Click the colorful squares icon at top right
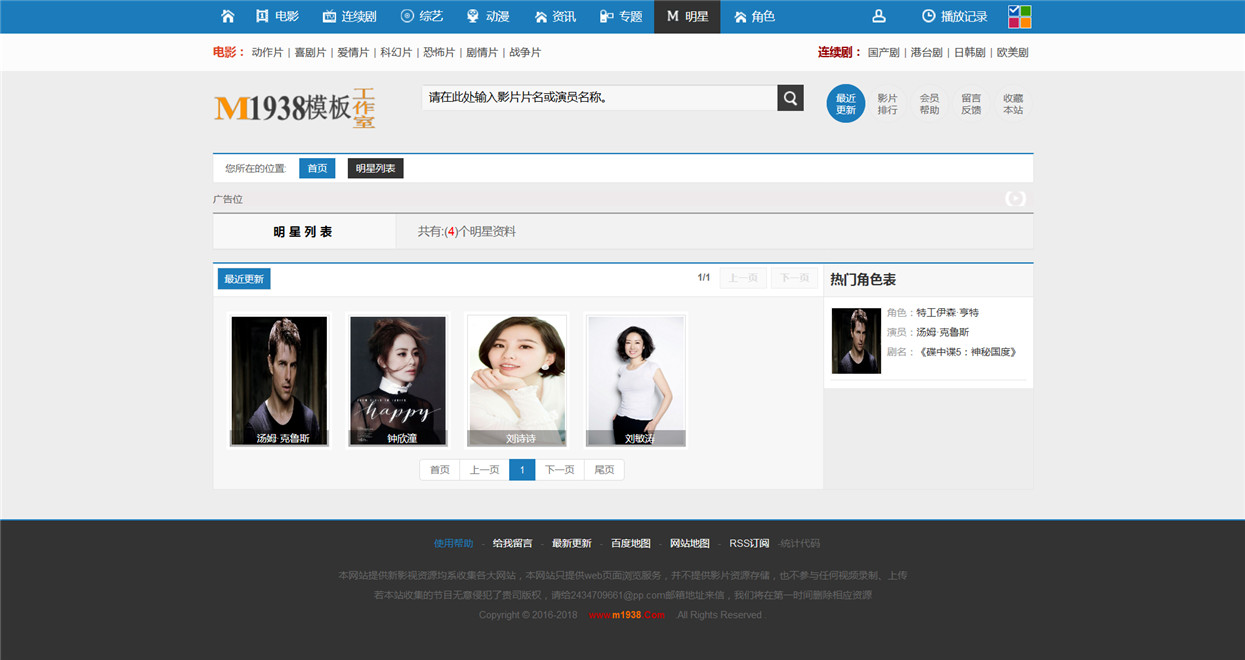This screenshot has height=660, width=1245. click(1019, 16)
